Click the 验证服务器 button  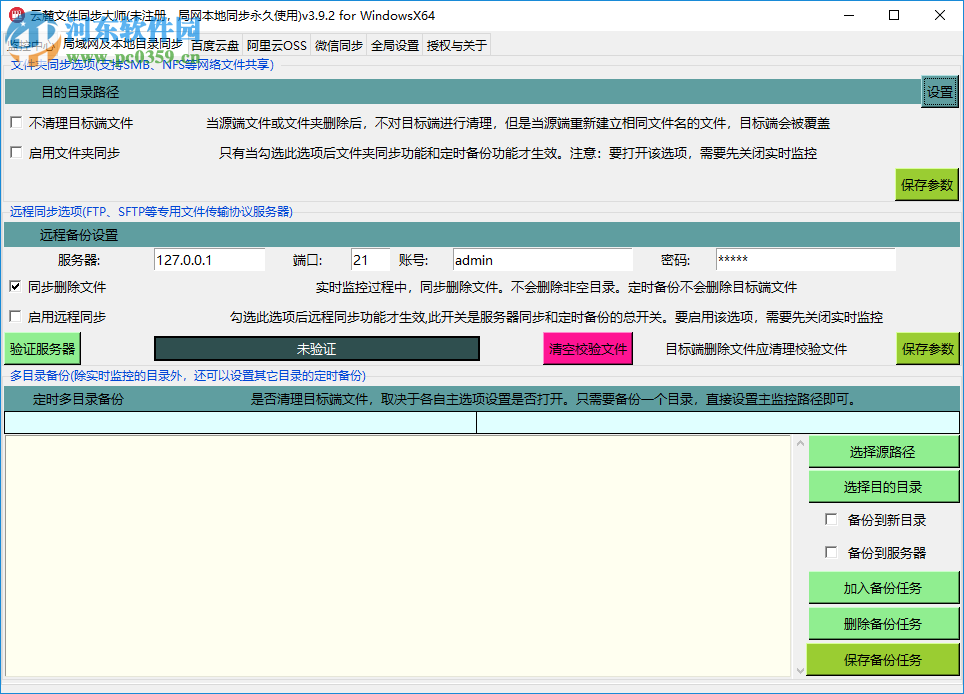pos(42,349)
